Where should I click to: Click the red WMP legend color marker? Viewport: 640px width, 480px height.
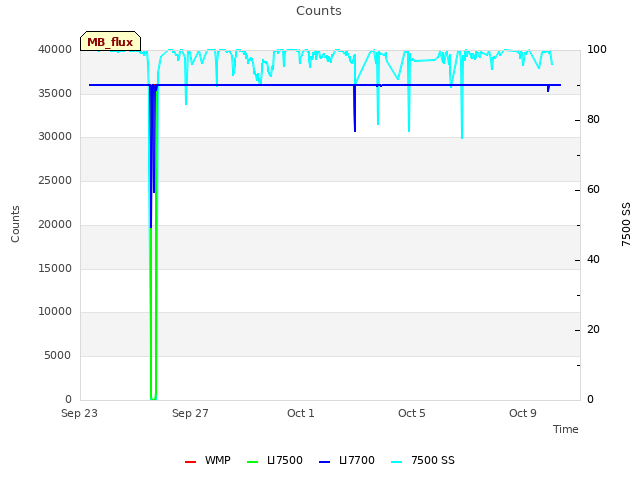[191, 462]
